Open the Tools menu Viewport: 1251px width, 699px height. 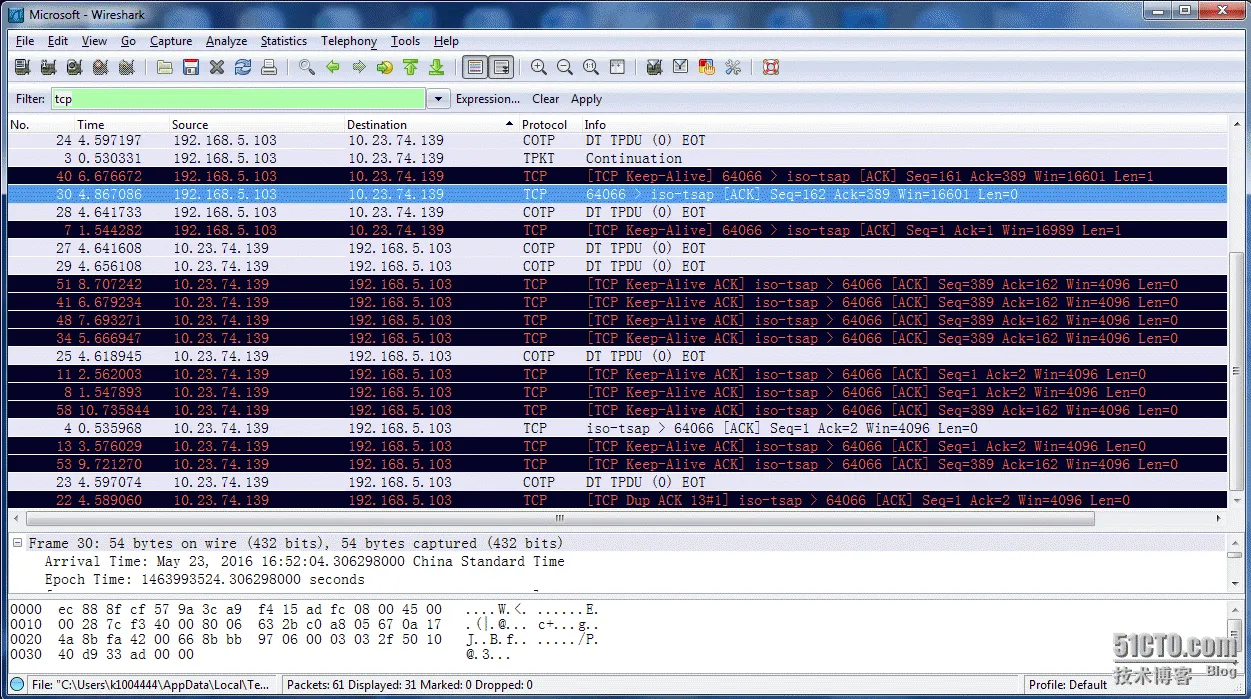coord(405,41)
